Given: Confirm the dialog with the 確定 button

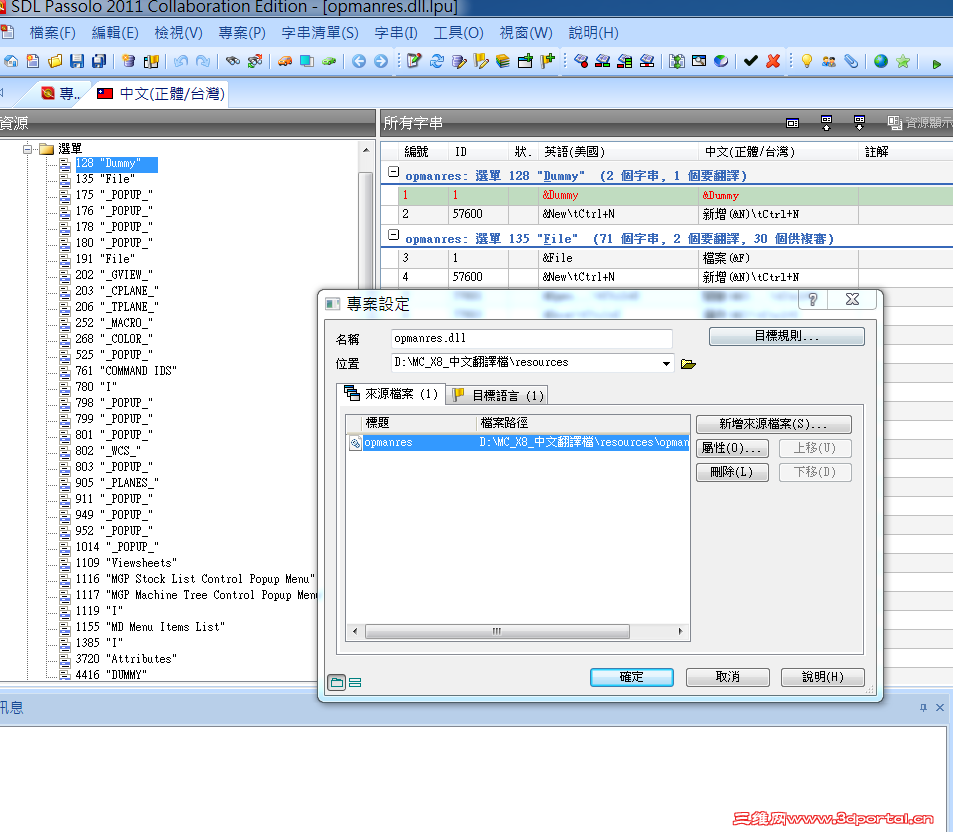Looking at the screenshot, I should [631, 677].
